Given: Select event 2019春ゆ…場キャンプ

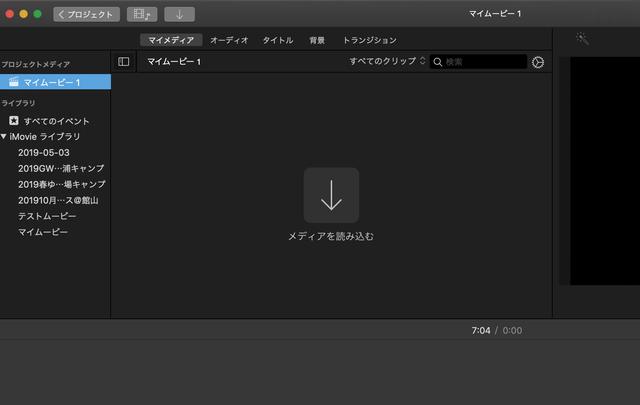Looking at the screenshot, I should [x=62, y=184].
